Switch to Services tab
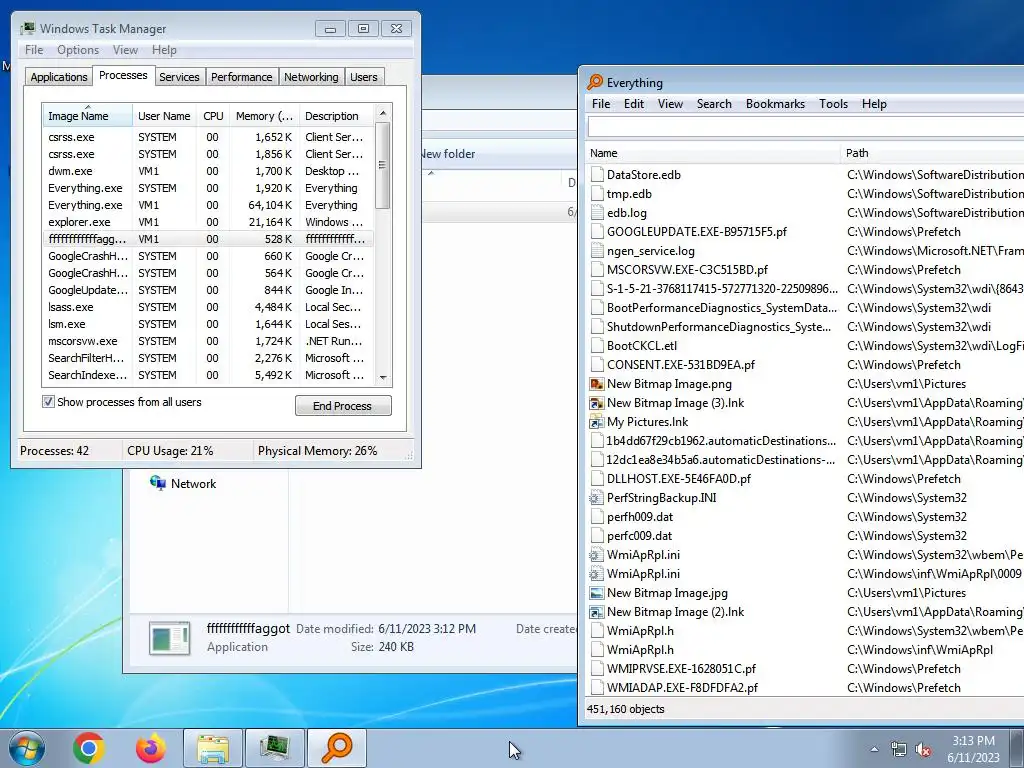The height and width of the screenshot is (768, 1024). pos(179,77)
